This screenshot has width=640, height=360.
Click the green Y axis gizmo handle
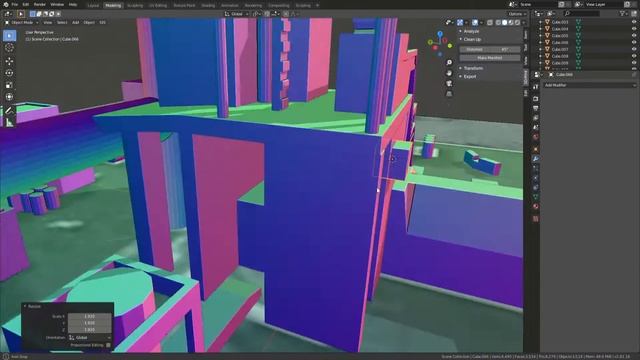click(x=450, y=46)
